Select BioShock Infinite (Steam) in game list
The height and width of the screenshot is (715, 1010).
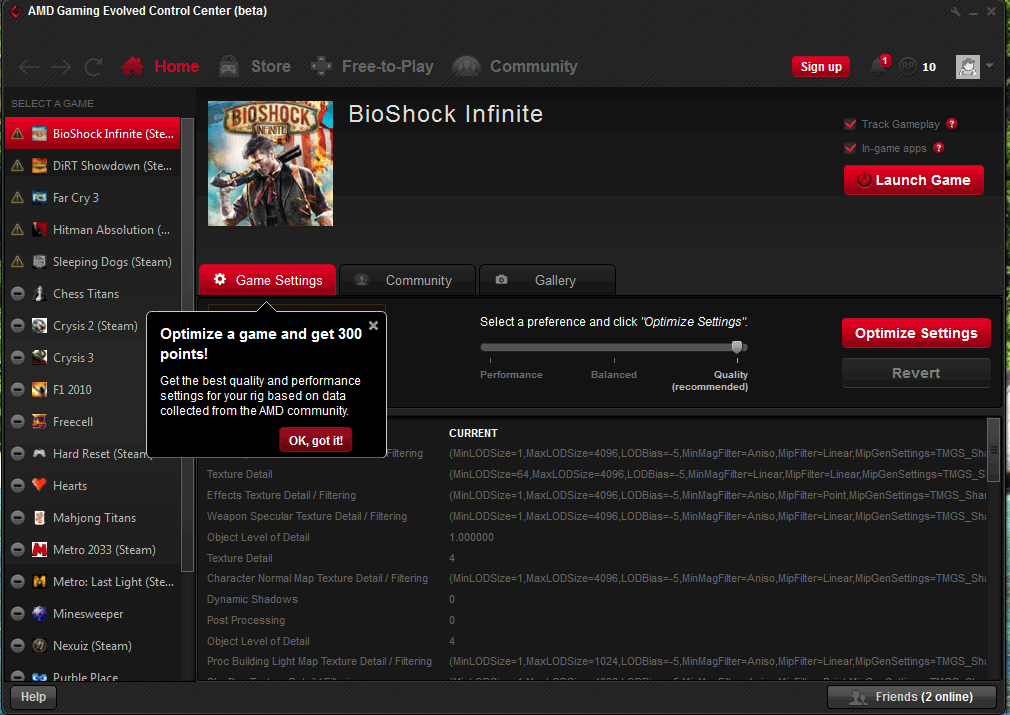(93, 133)
